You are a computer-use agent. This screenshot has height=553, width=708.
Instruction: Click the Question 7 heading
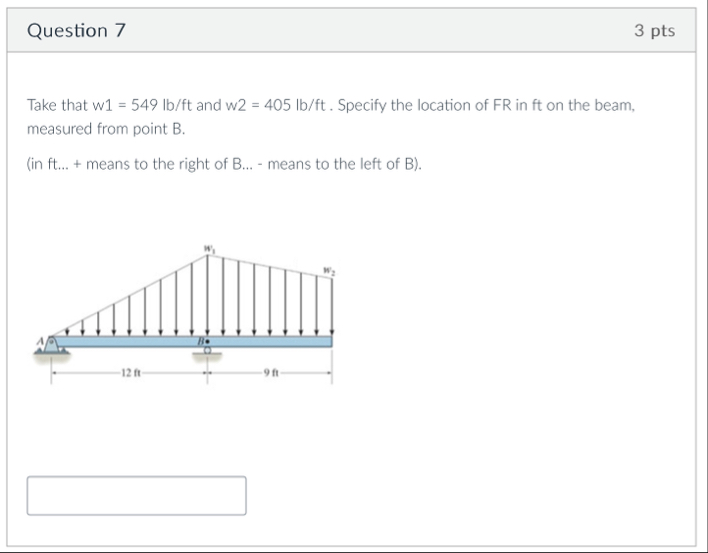(x=76, y=30)
